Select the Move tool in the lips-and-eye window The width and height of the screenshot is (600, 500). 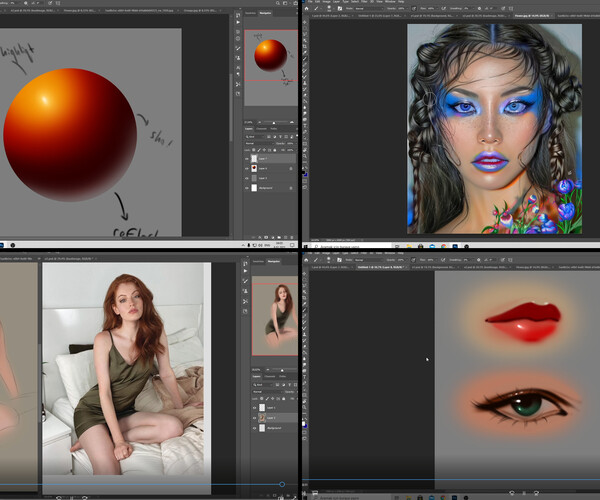[305, 274]
